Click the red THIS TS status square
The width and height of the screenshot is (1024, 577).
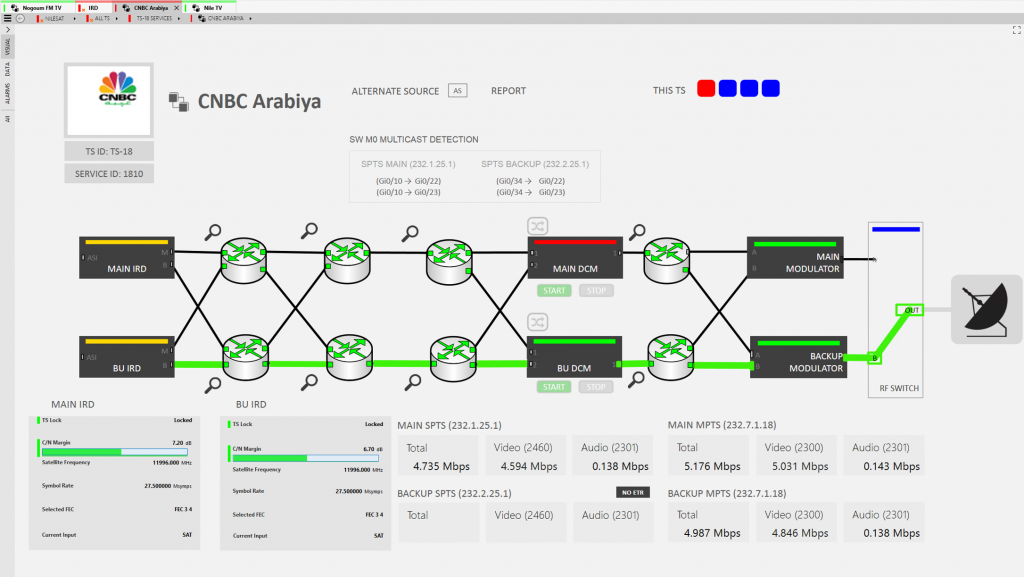[706, 89]
